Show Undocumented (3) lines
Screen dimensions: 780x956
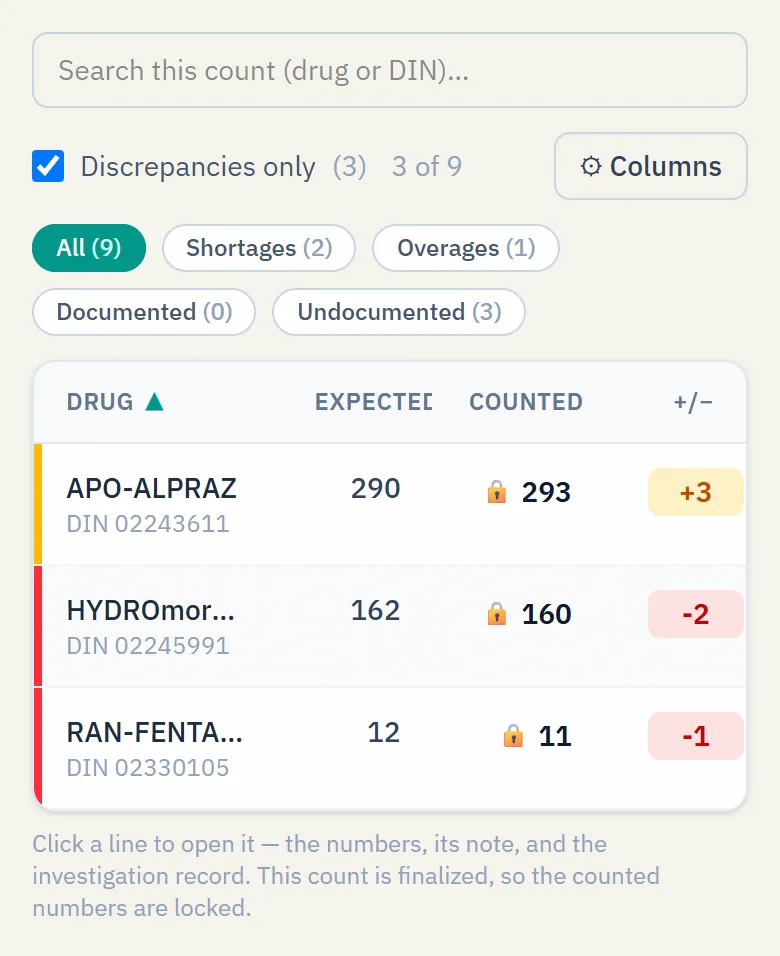point(399,312)
